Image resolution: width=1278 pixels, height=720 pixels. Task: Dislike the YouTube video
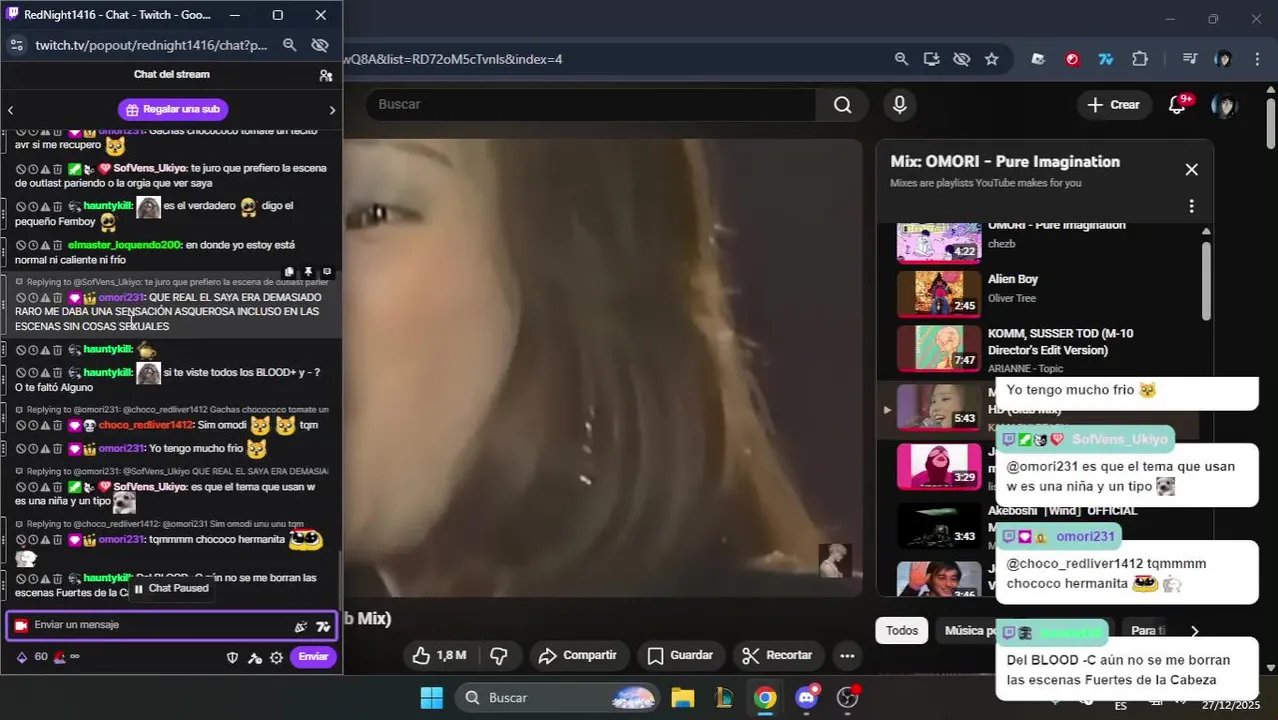tap(499, 656)
